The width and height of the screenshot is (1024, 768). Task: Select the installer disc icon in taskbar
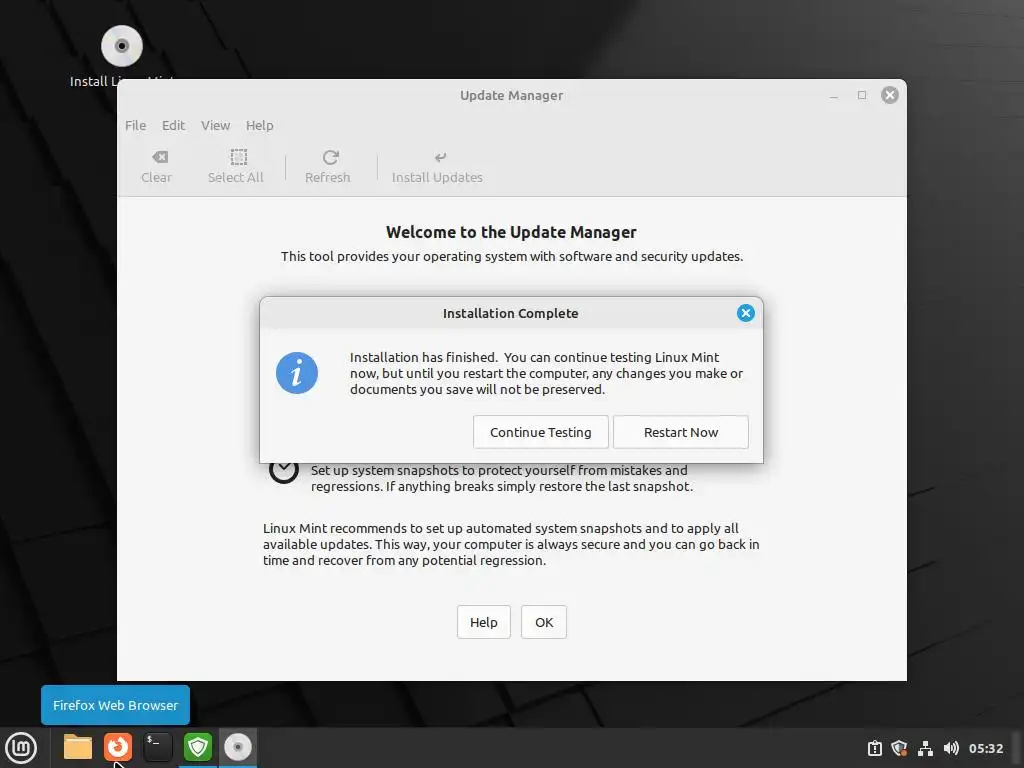point(238,747)
